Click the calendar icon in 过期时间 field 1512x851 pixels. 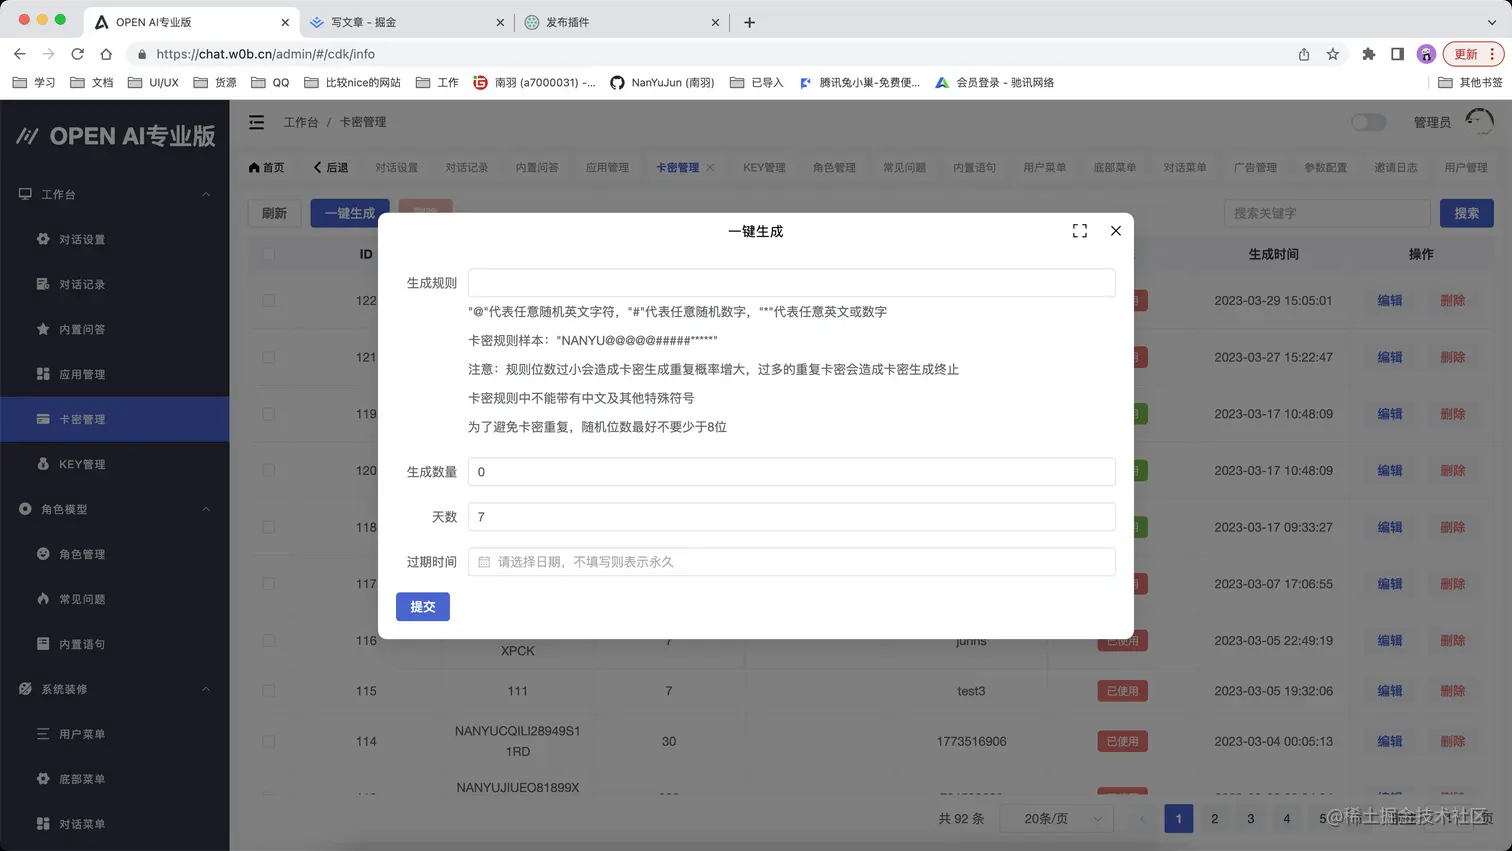coord(485,562)
